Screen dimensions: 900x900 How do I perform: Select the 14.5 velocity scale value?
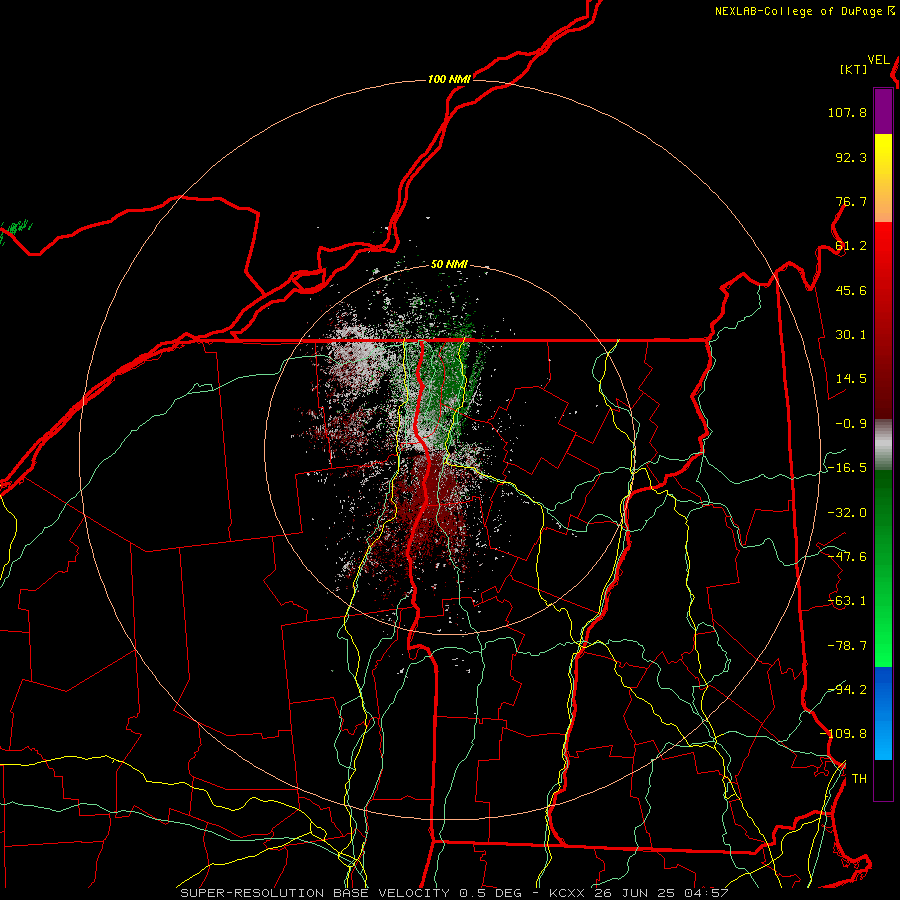(851, 379)
